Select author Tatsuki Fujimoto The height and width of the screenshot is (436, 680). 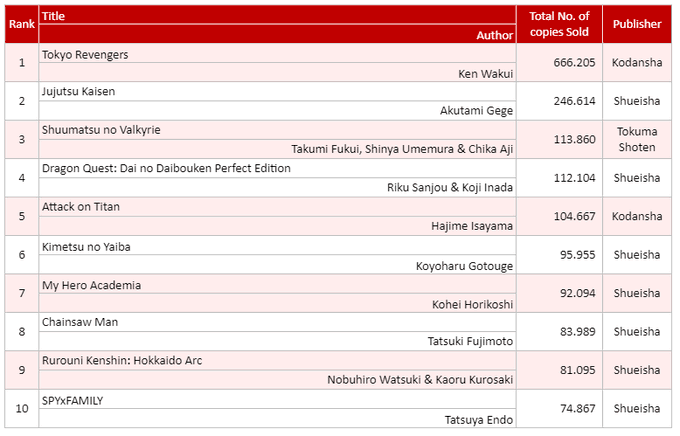point(470,341)
